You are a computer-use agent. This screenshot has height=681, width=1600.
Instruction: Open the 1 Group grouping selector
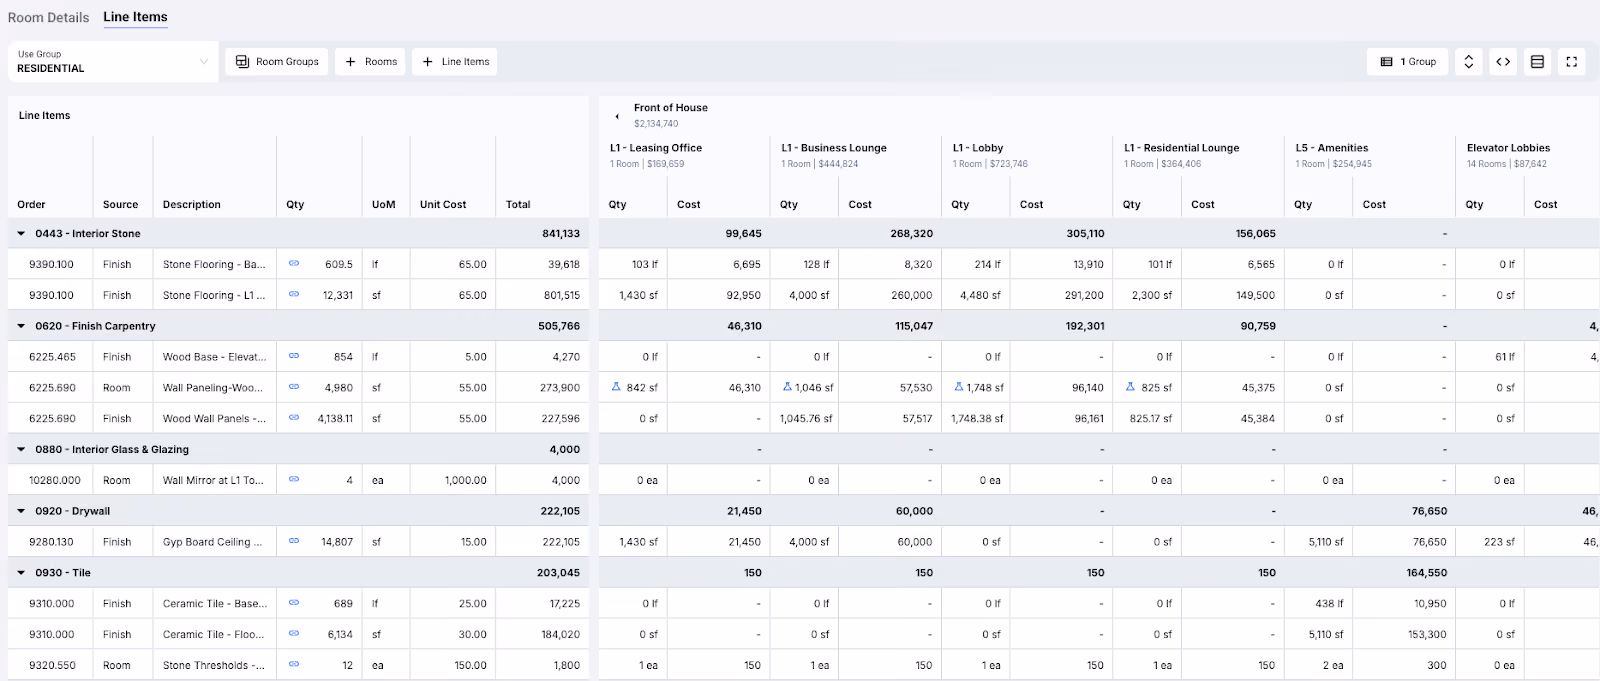(1408, 62)
